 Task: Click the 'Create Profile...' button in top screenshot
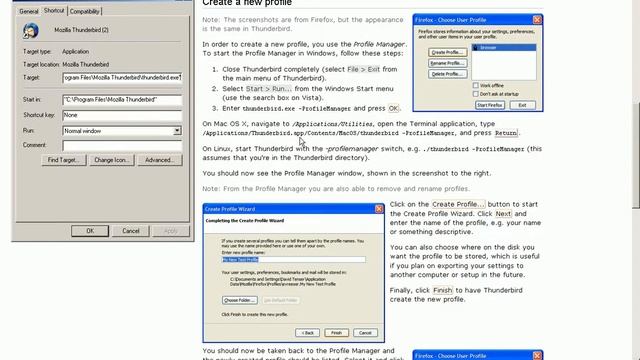tap(447, 52)
